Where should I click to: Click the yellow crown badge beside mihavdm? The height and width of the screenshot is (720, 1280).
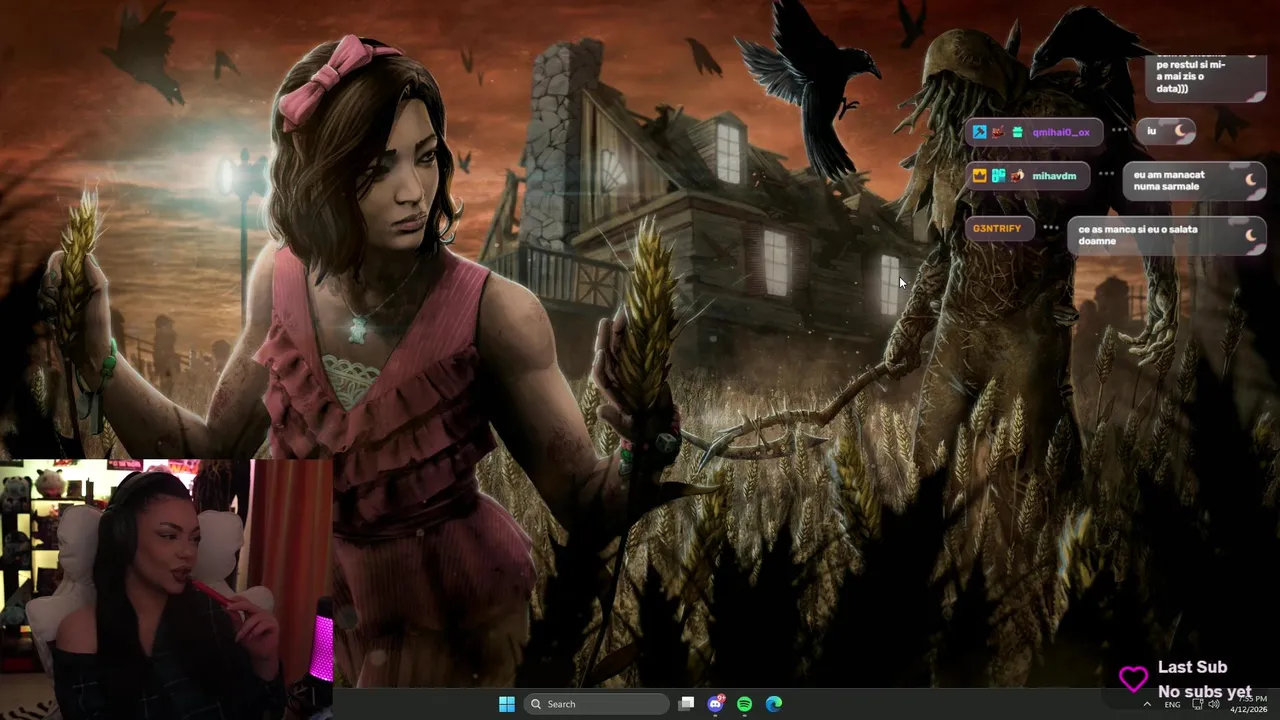pyautogui.click(x=979, y=176)
